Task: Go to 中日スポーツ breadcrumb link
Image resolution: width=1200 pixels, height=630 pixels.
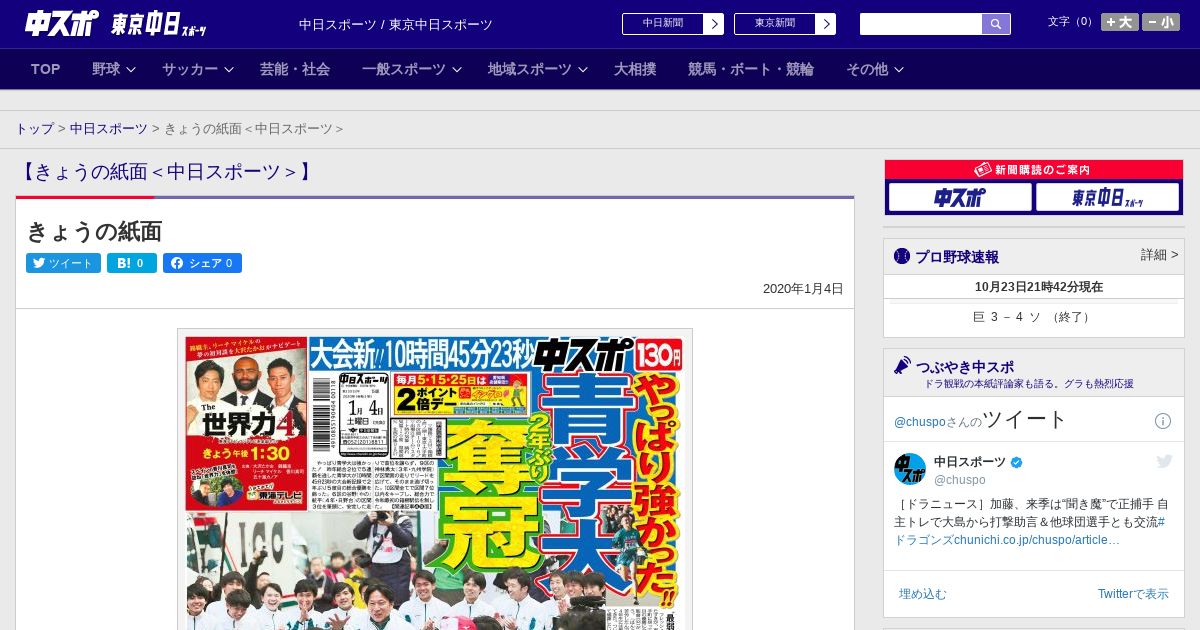Action: (x=109, y=129)
